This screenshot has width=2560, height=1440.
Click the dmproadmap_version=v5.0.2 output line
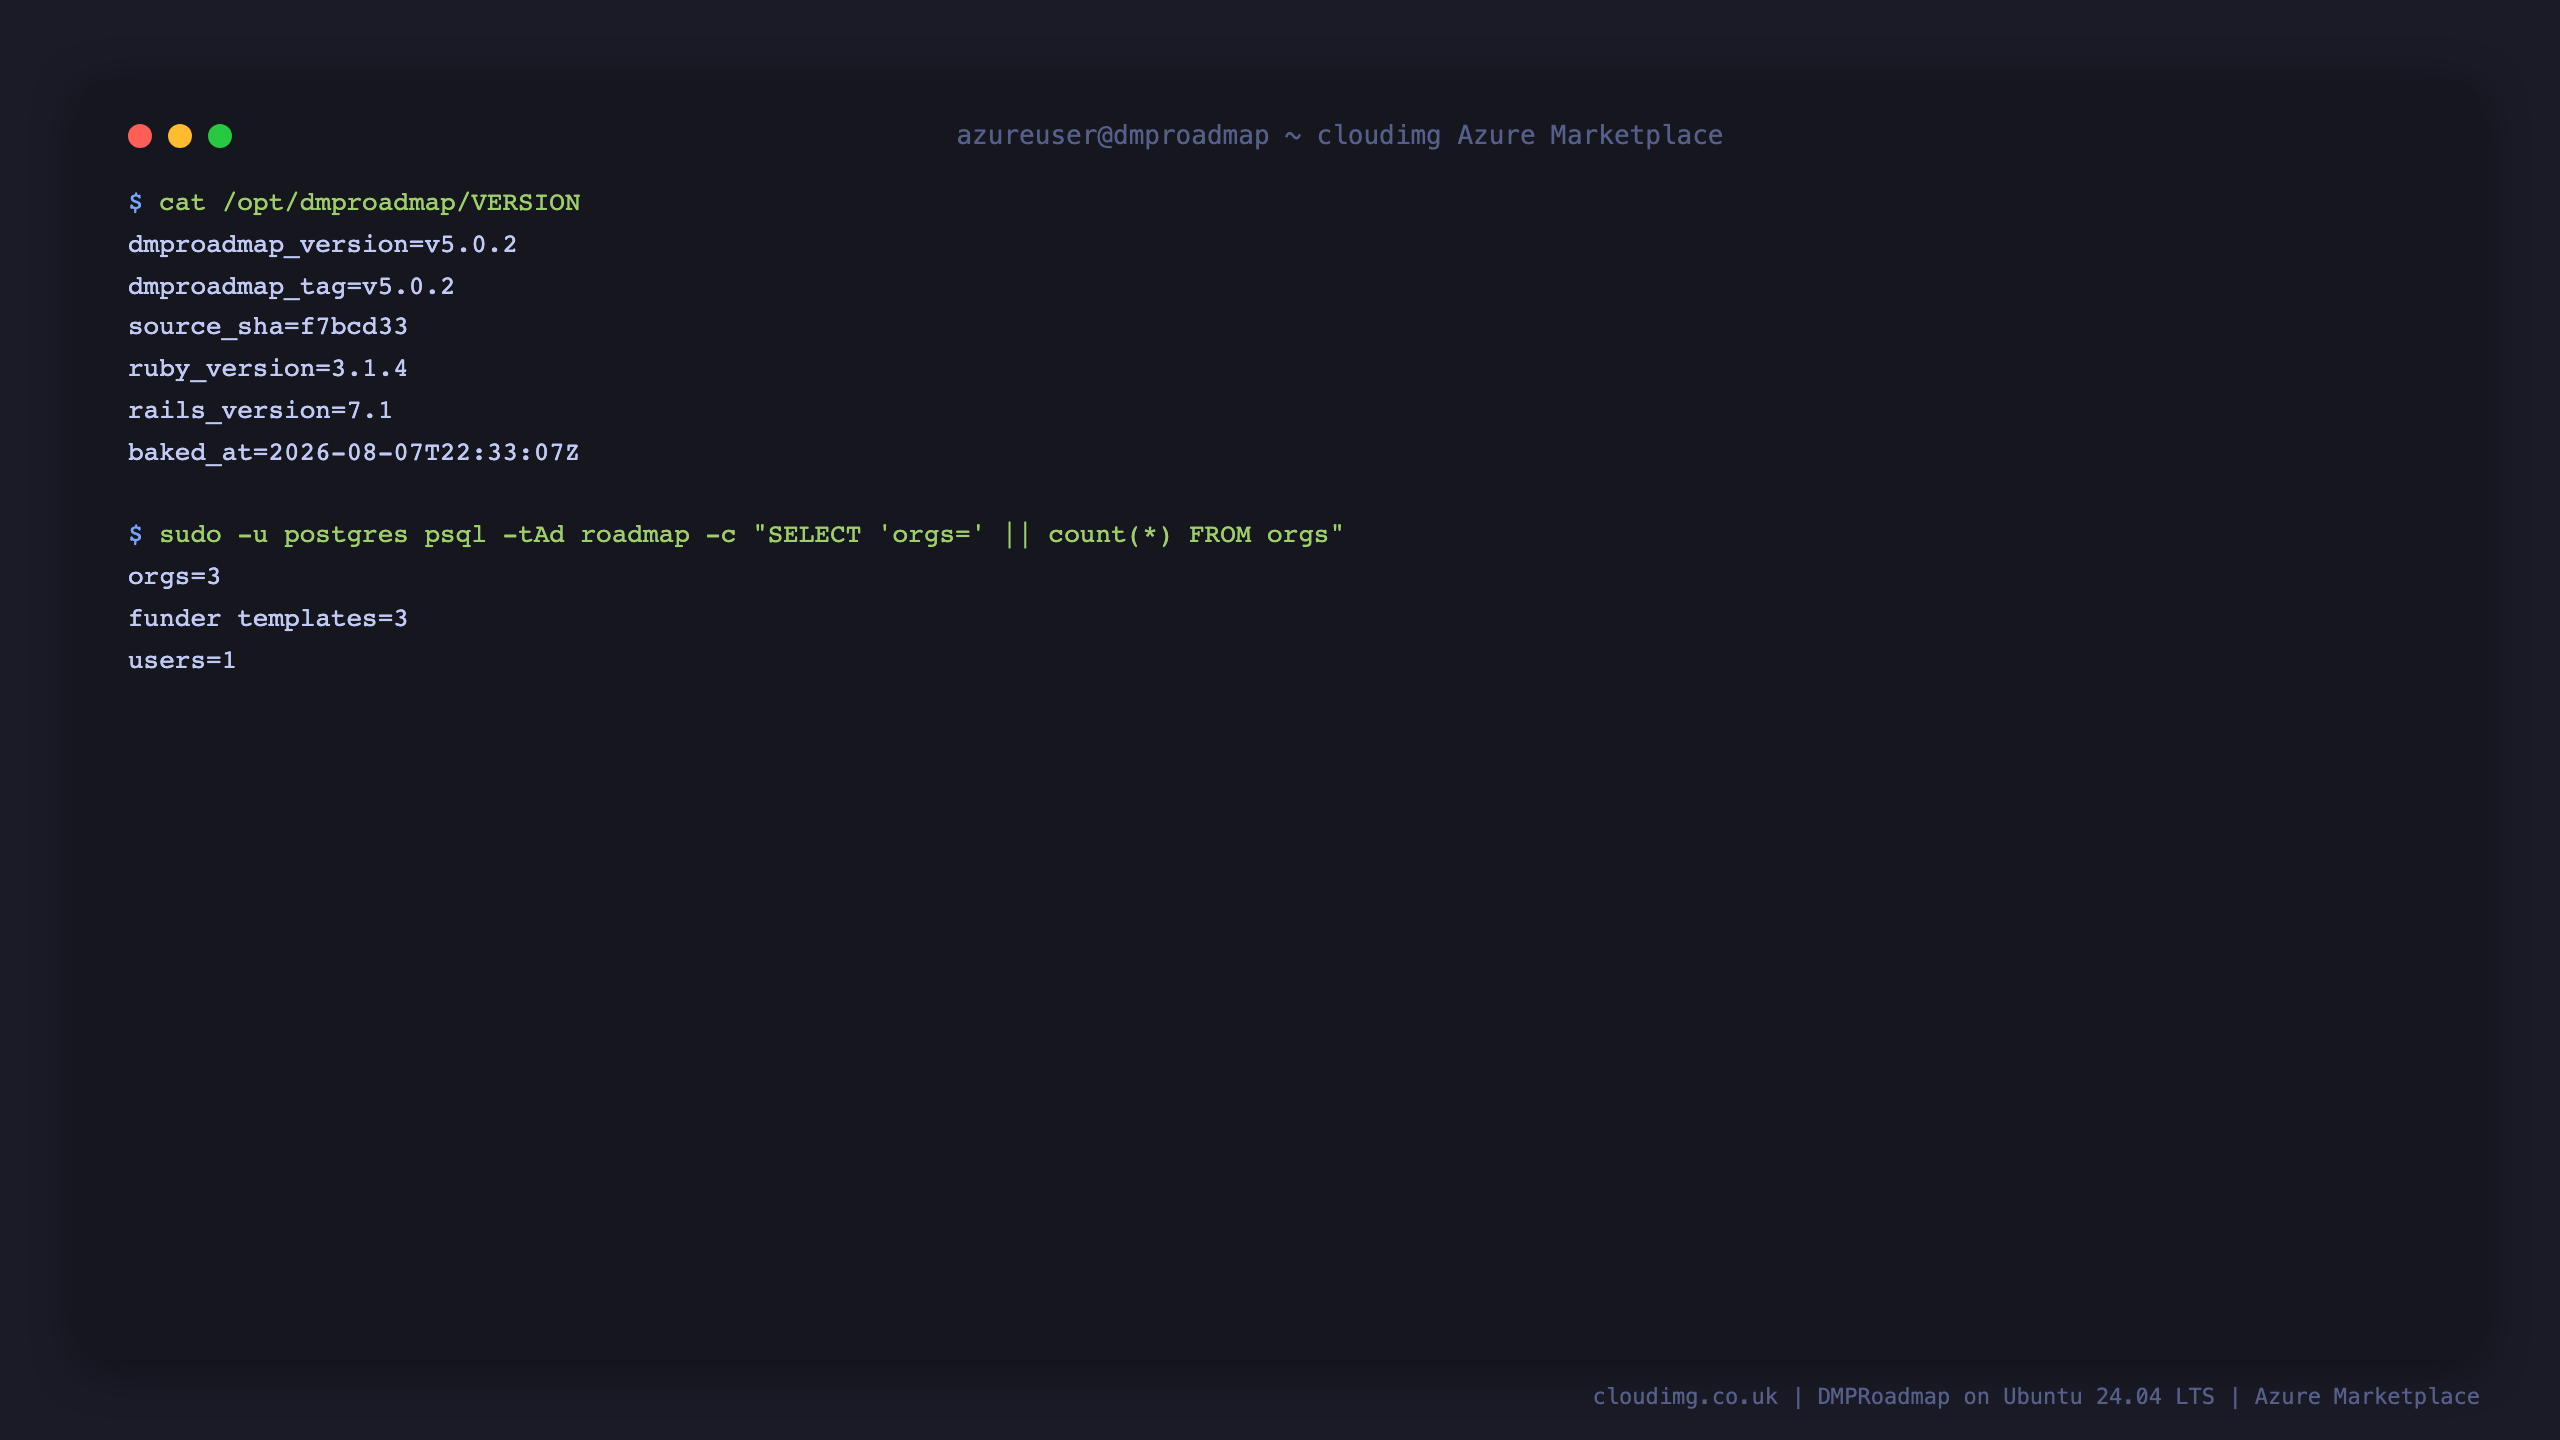(322, 245)
